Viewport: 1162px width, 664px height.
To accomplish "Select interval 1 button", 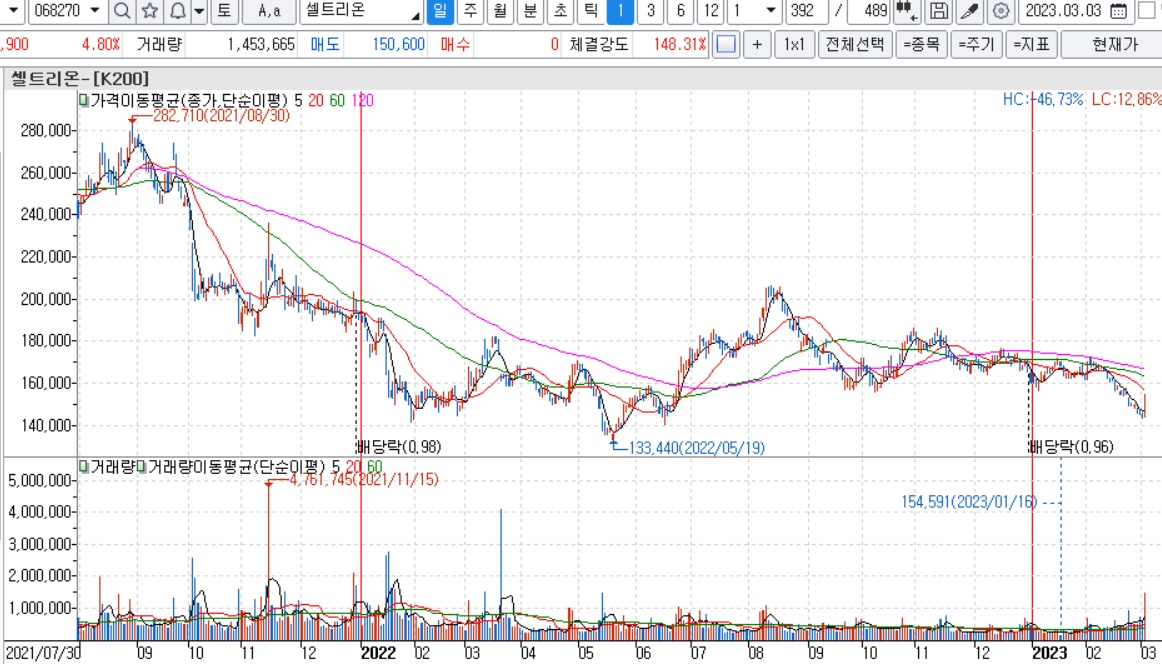I will (x=620, y=10).
